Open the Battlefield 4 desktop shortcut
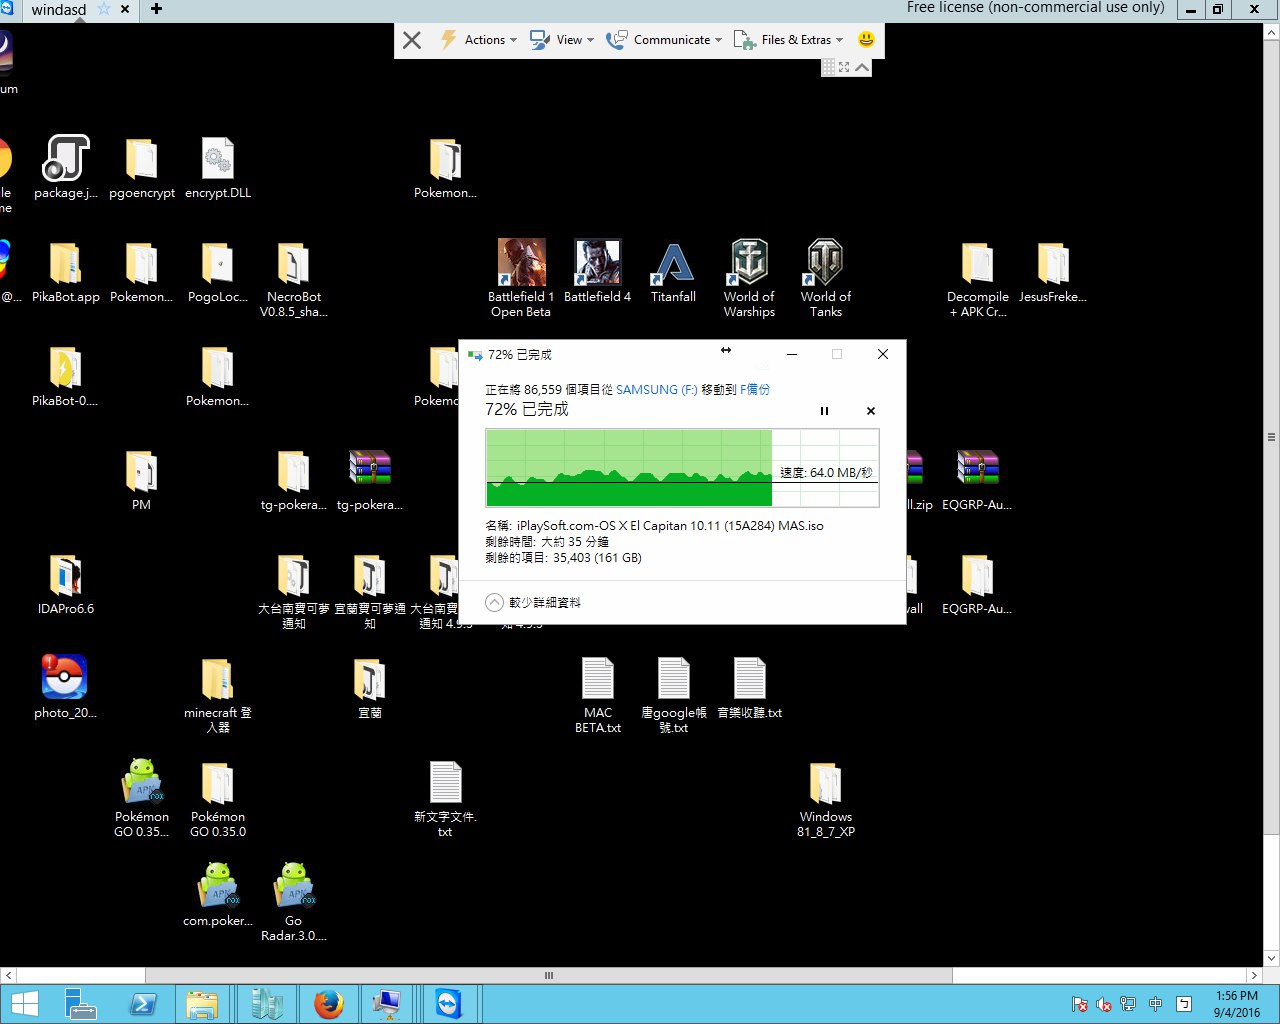1280x1024 pixels. click(x=597, y=264)
